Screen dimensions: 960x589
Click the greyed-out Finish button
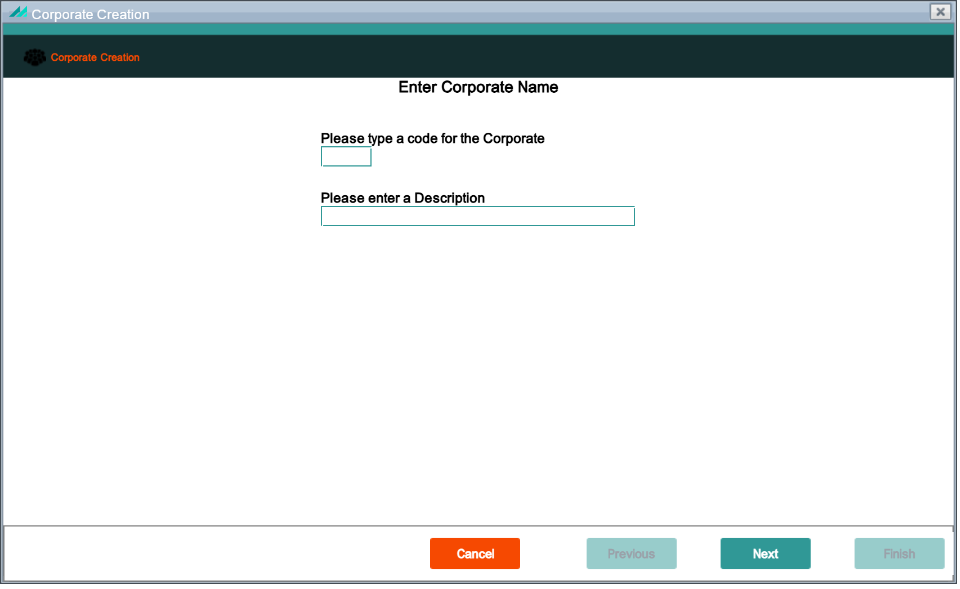click(899, 553)
